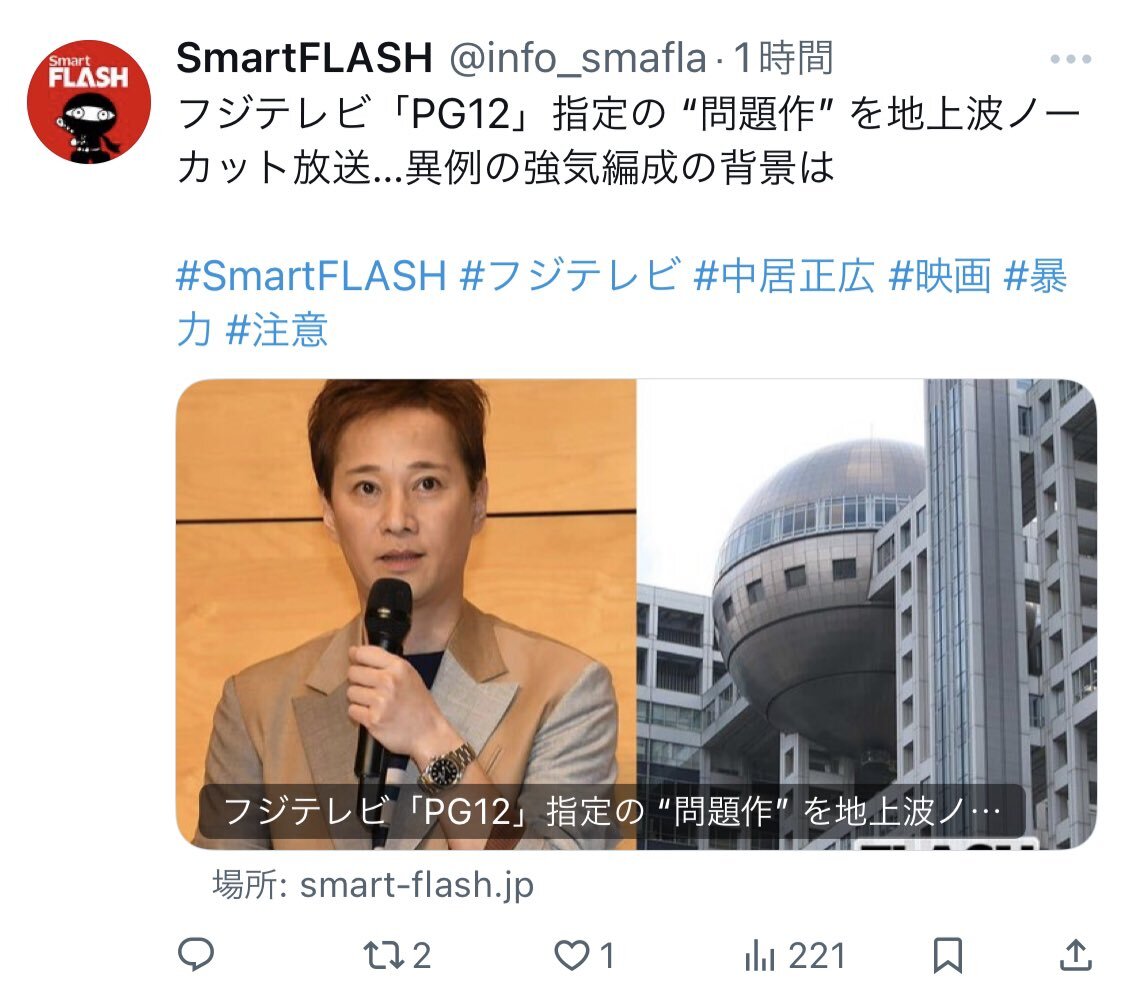Like the tweet with heart icon

click(x=585, y=956)
